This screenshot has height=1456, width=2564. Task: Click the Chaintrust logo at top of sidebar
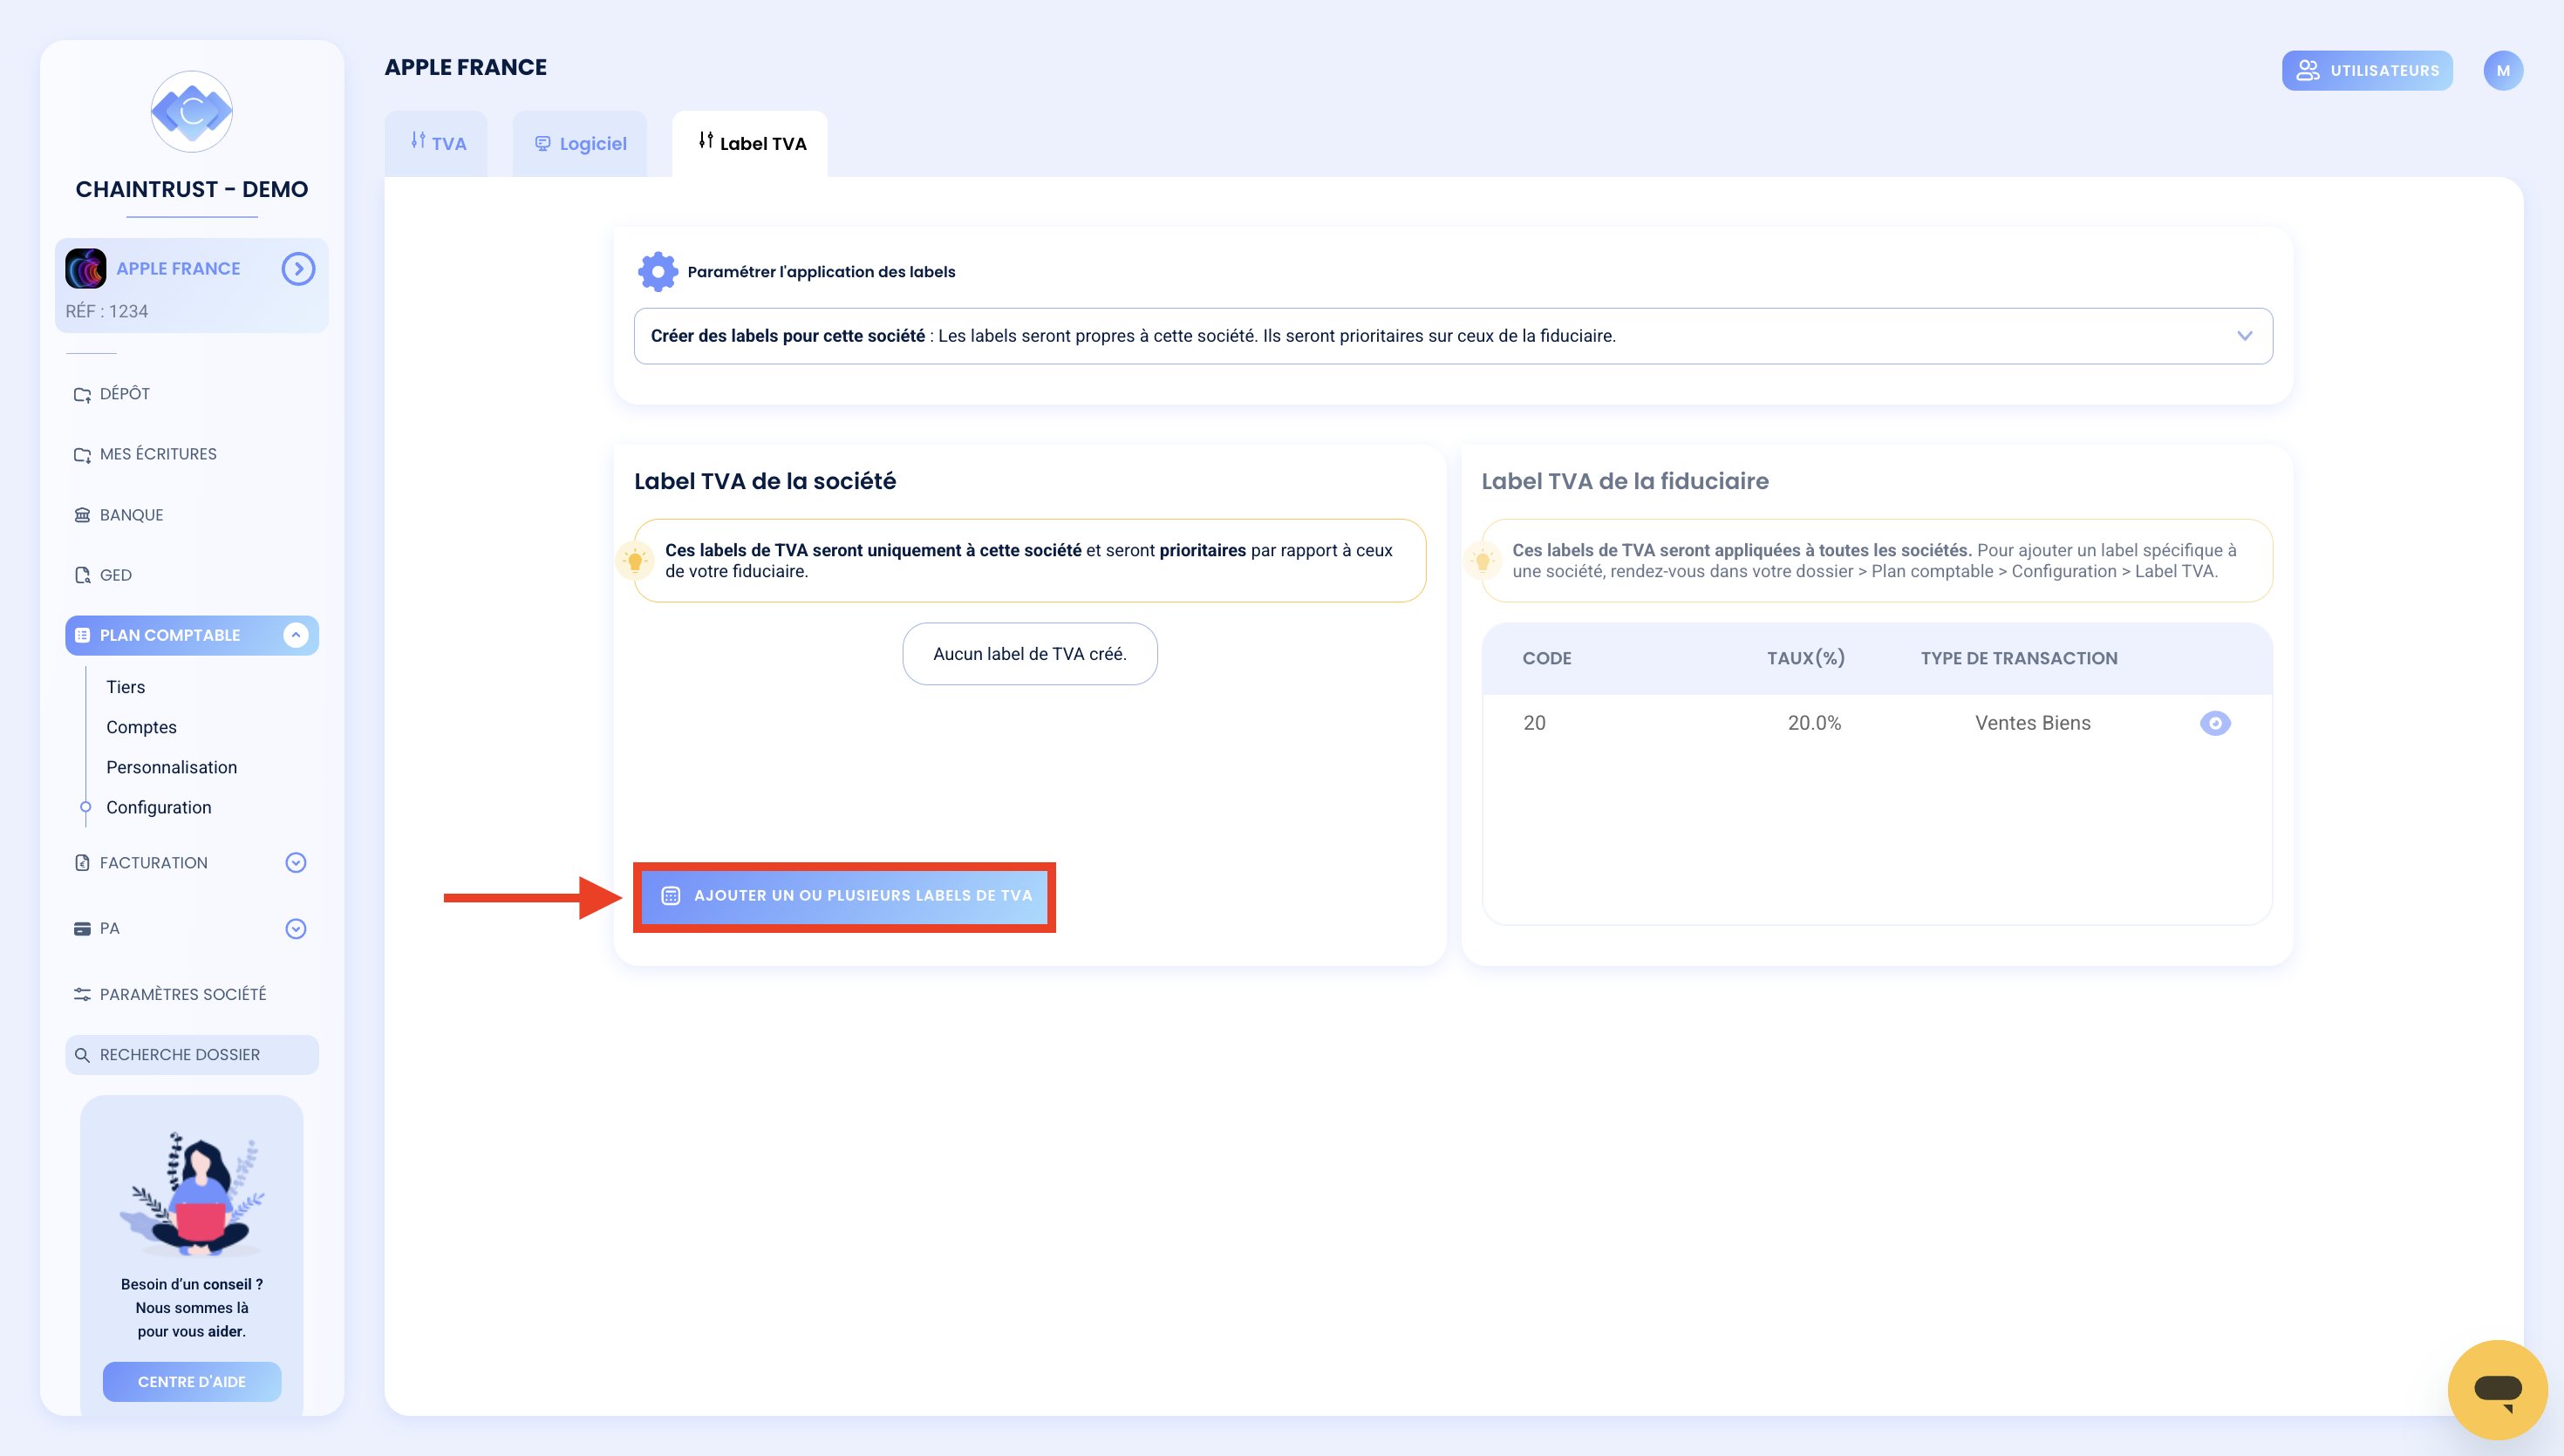coord(191,111)
